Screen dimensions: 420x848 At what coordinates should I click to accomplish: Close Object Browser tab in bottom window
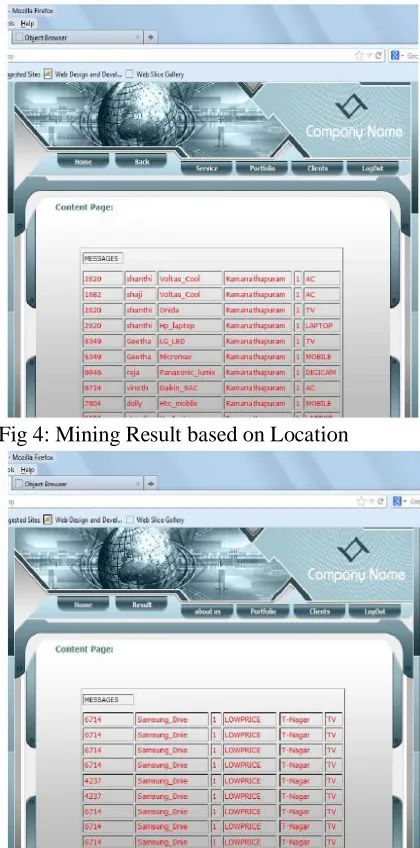pos(138,483)
